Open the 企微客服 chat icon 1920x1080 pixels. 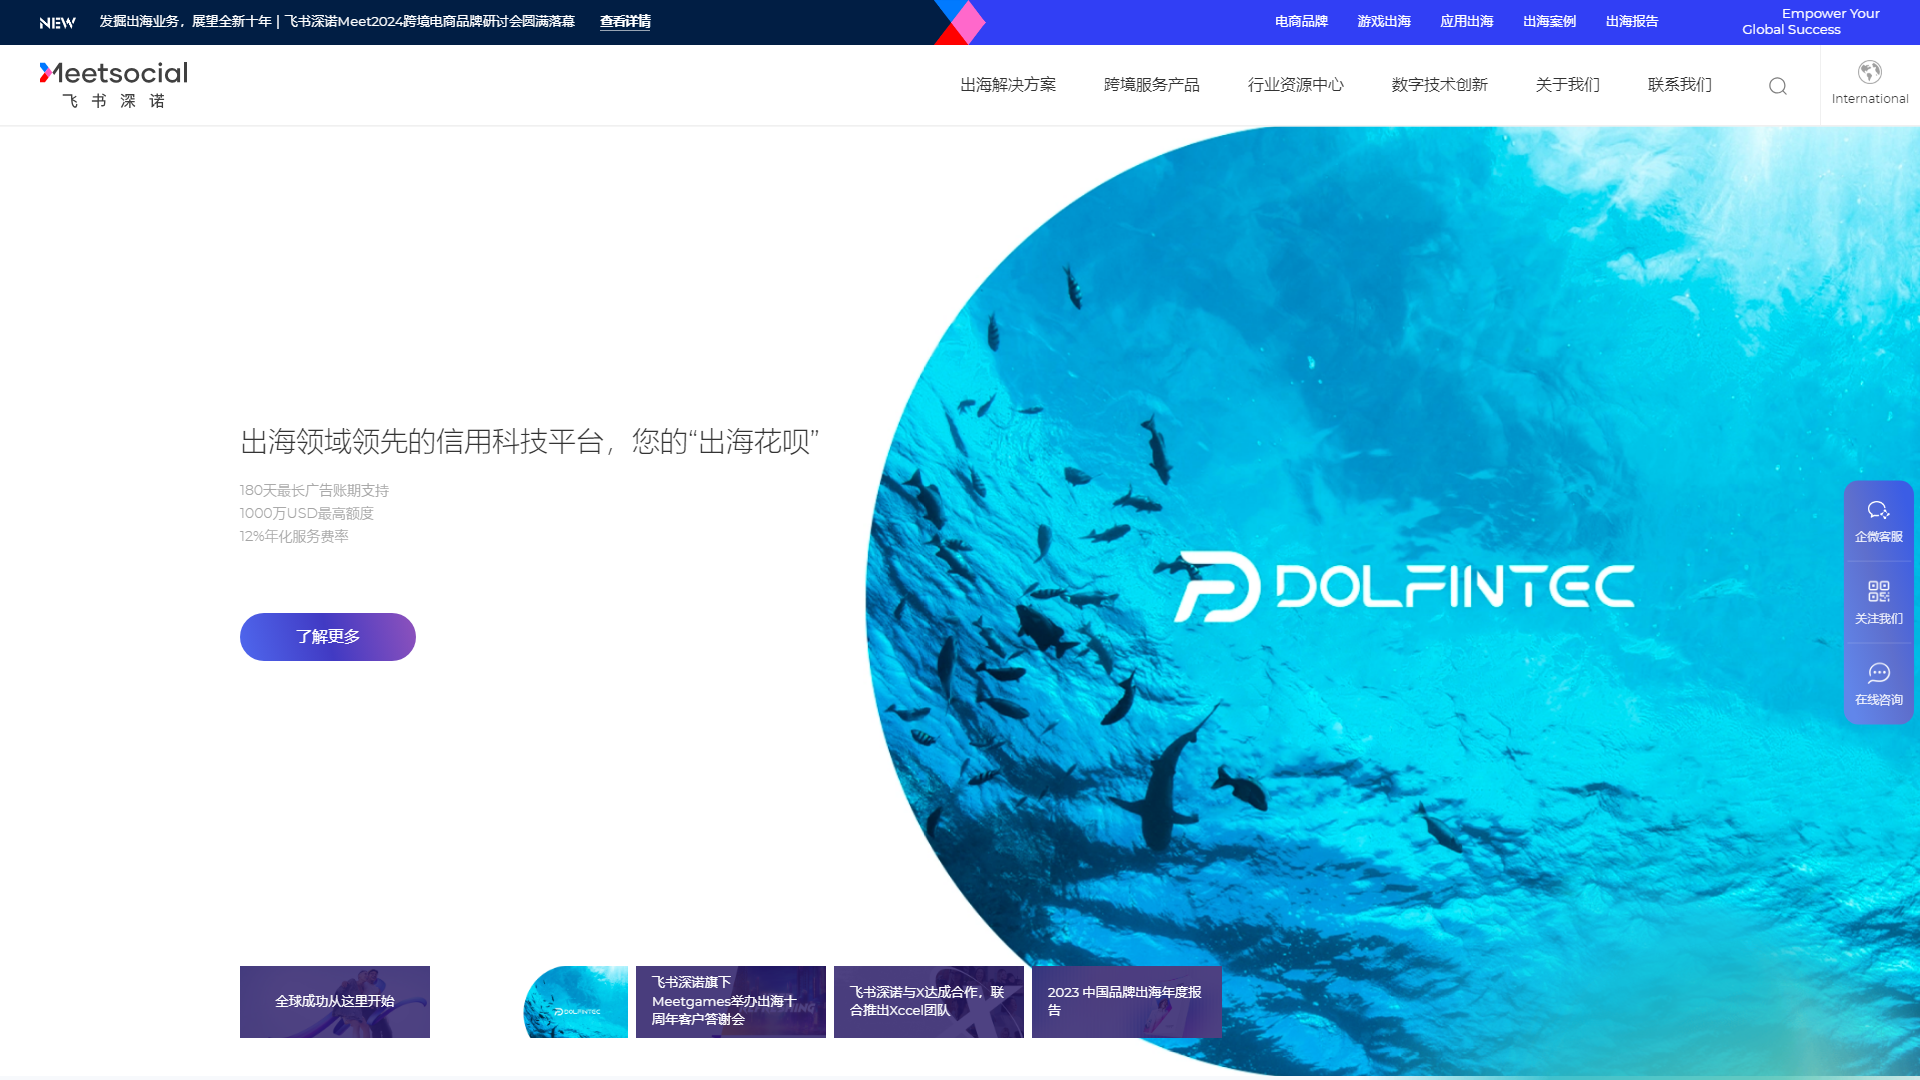[1878, 511]
